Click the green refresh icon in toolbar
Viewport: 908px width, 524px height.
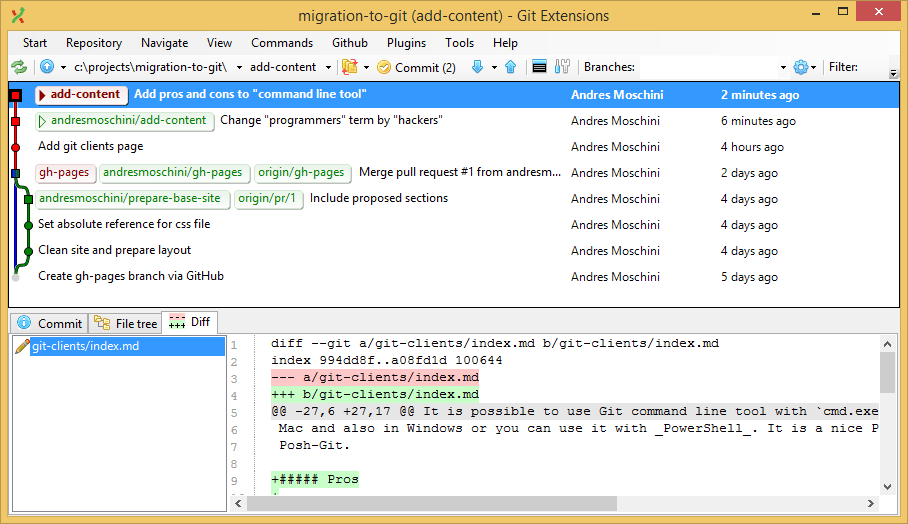point(19,67)
